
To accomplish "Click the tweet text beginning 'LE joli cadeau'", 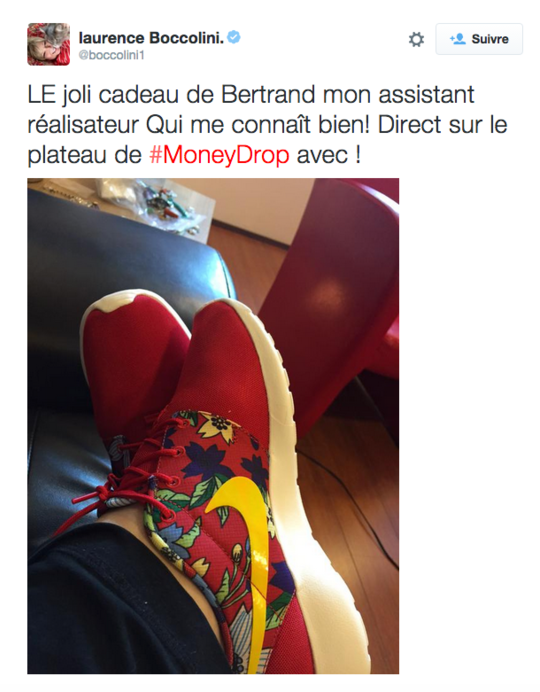I will point(267,125).
